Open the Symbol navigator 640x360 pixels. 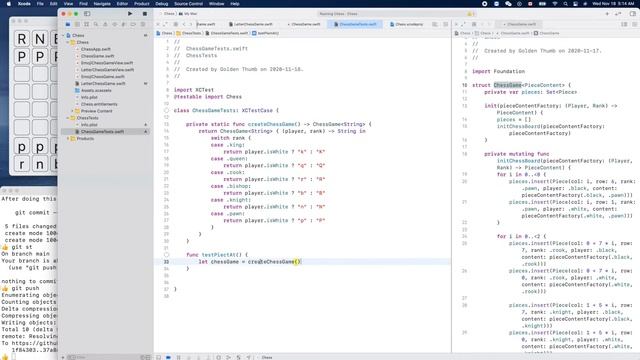pos(87,24)
